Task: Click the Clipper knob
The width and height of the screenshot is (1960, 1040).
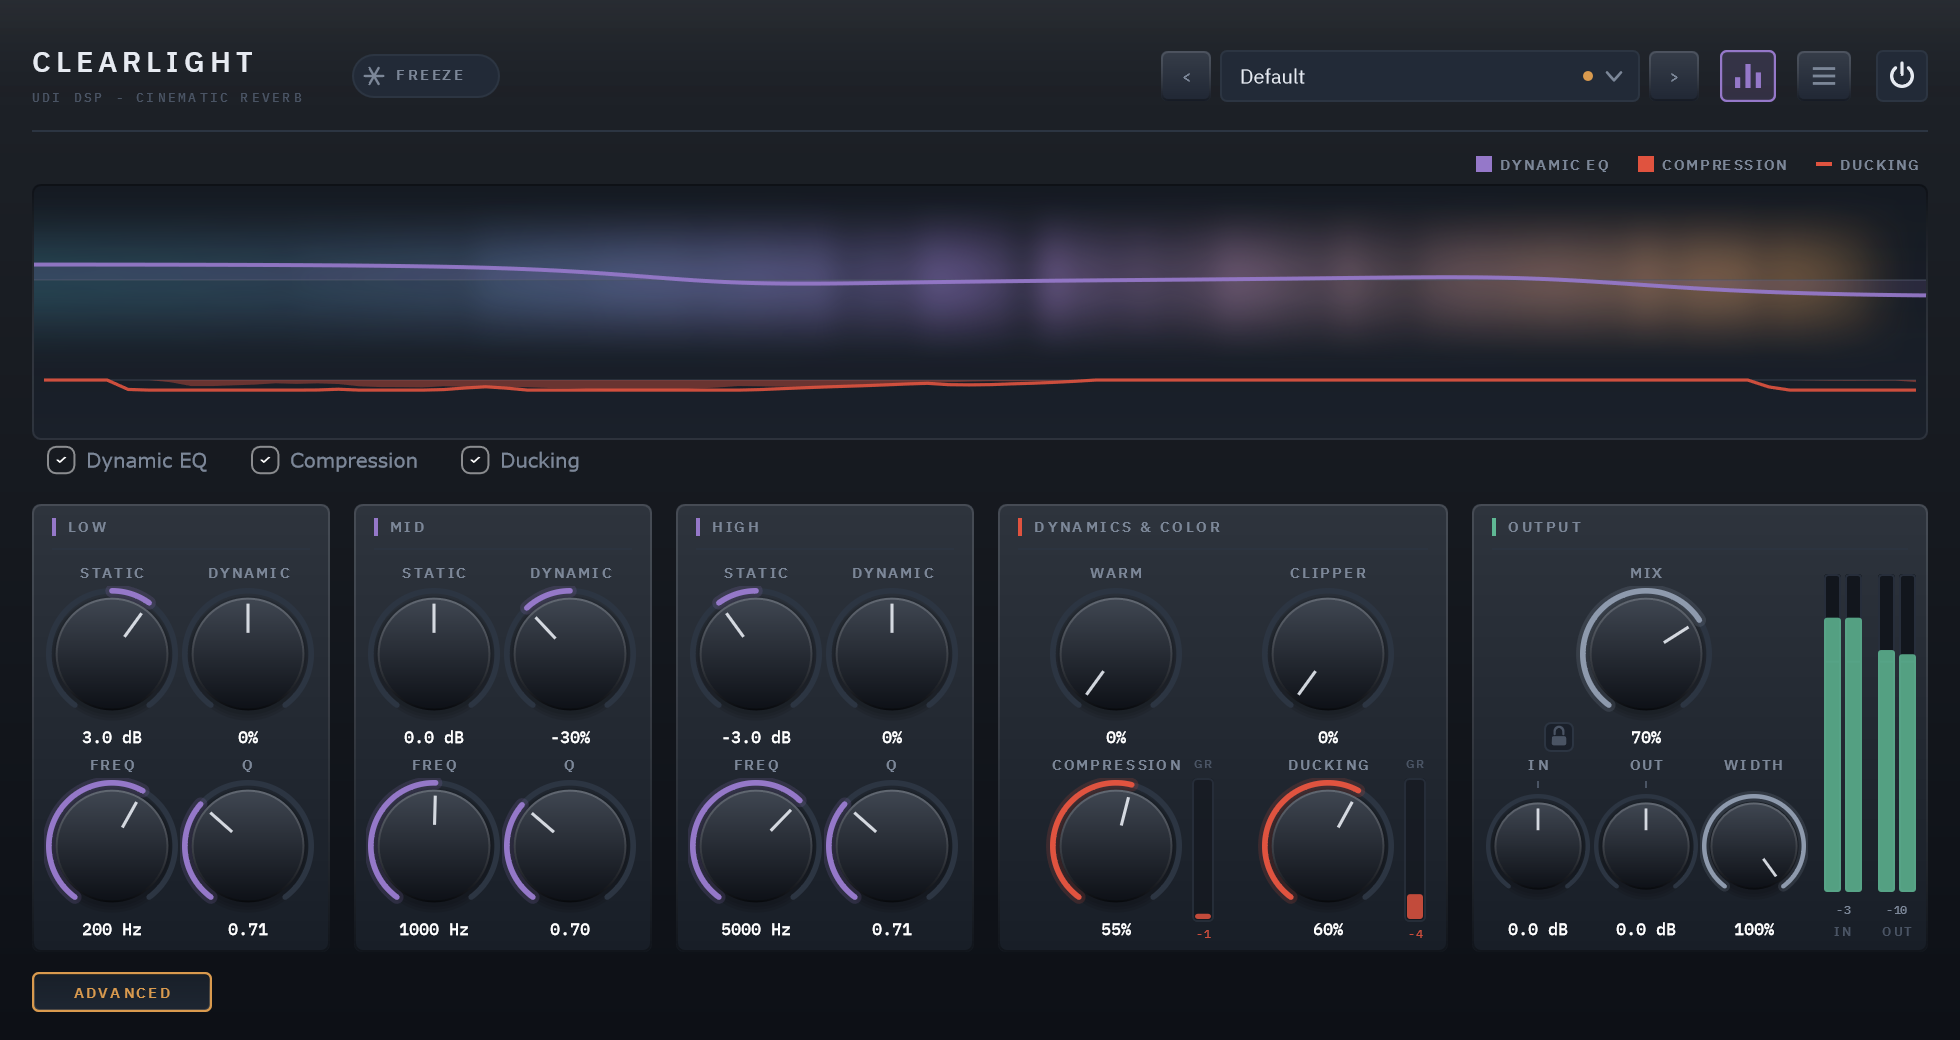Action: 1328,654
